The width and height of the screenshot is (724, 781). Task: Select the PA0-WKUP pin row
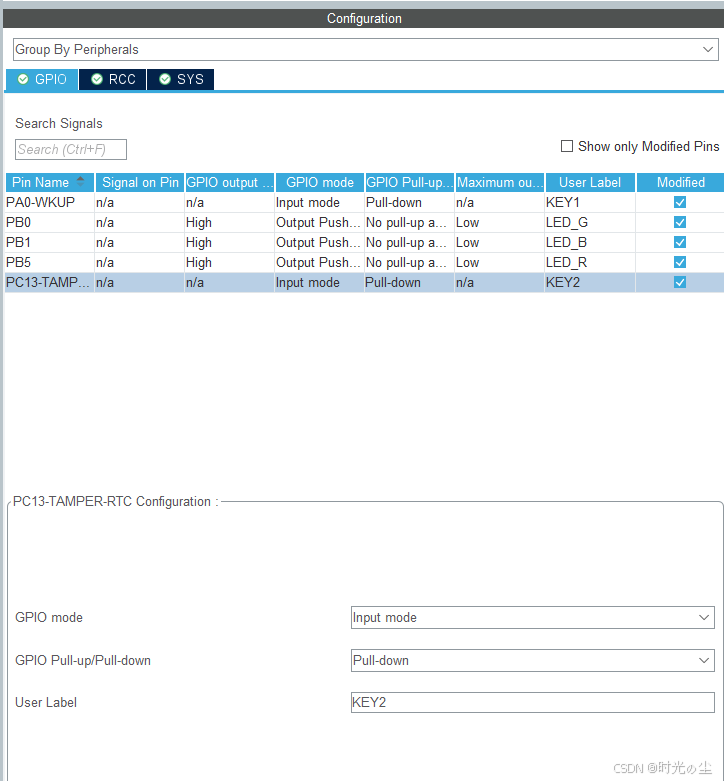click(364, 202)
